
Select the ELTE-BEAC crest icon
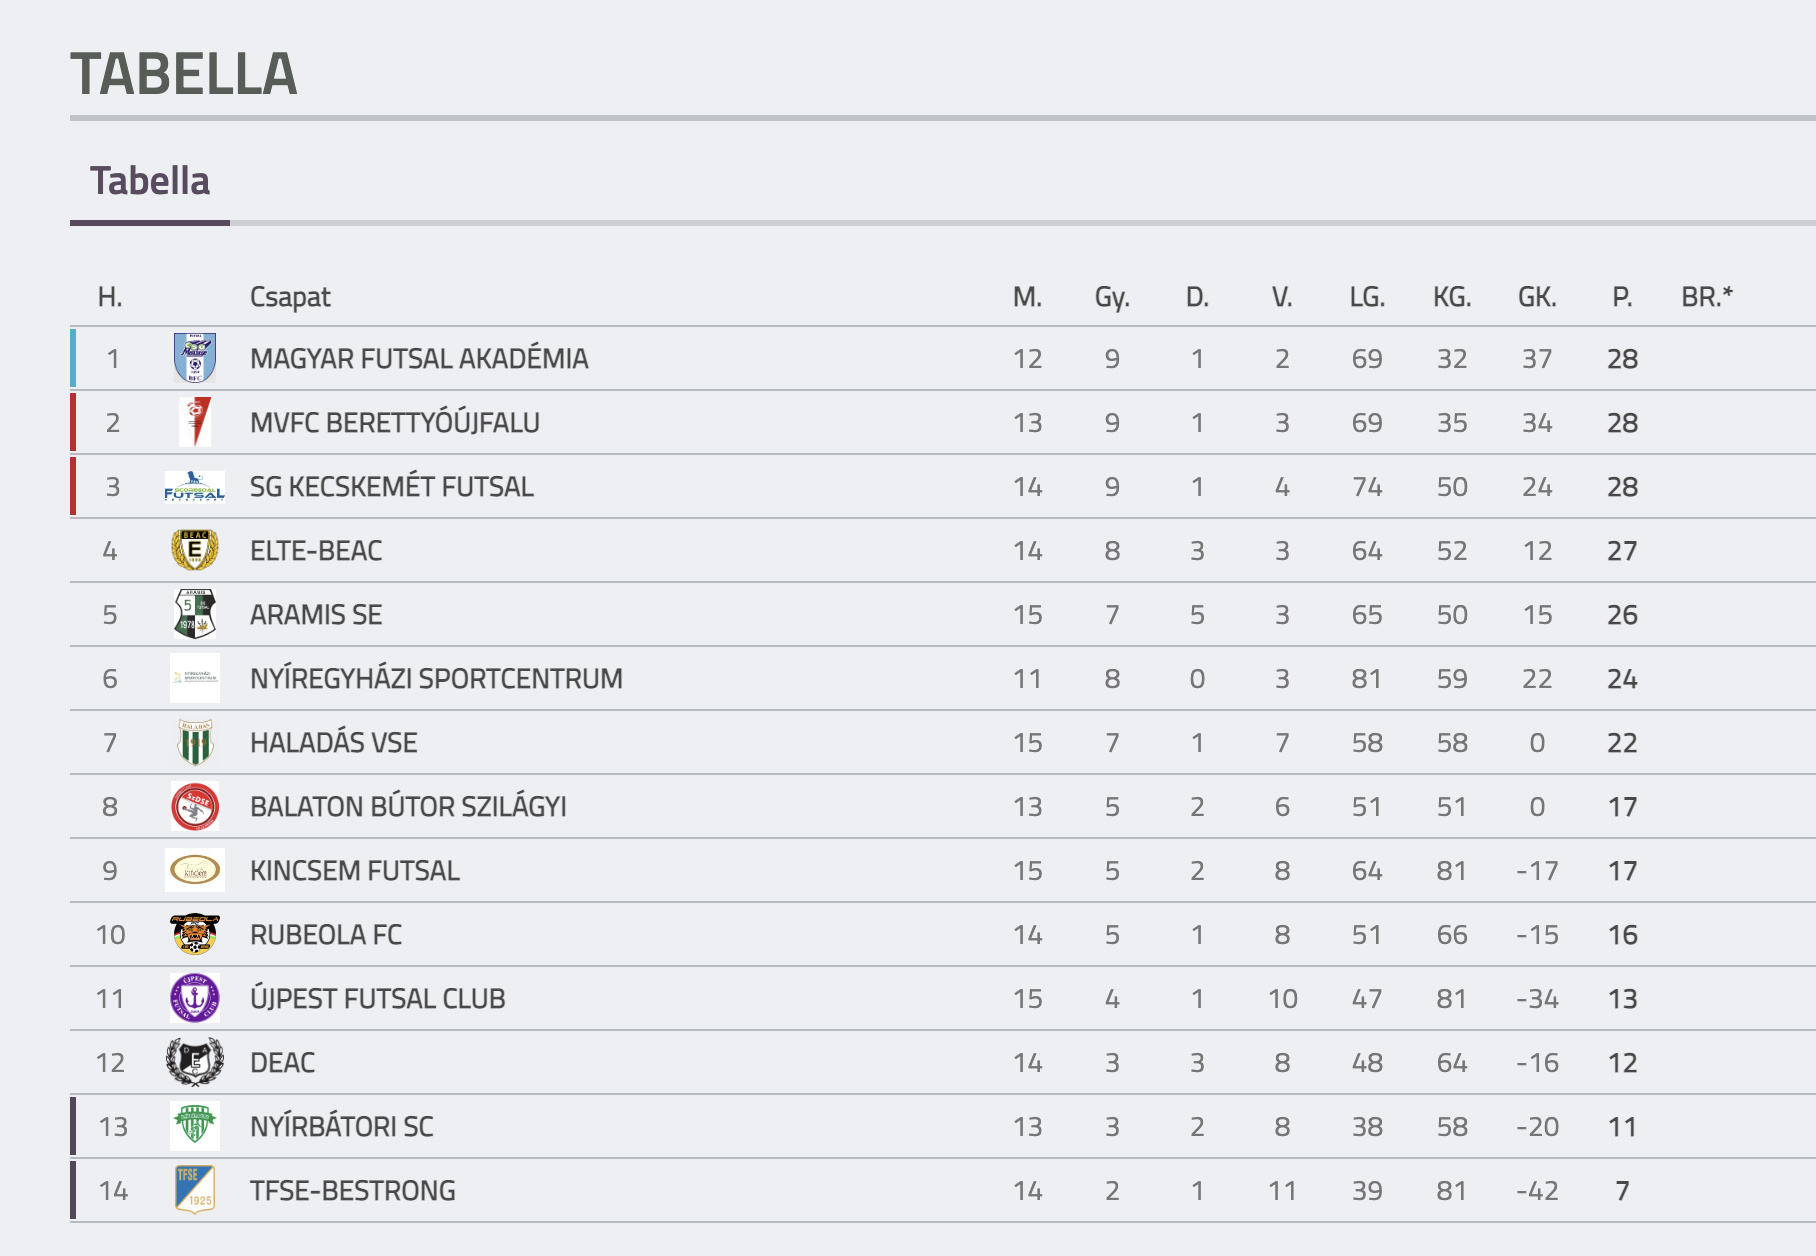(x=195, y=550)
